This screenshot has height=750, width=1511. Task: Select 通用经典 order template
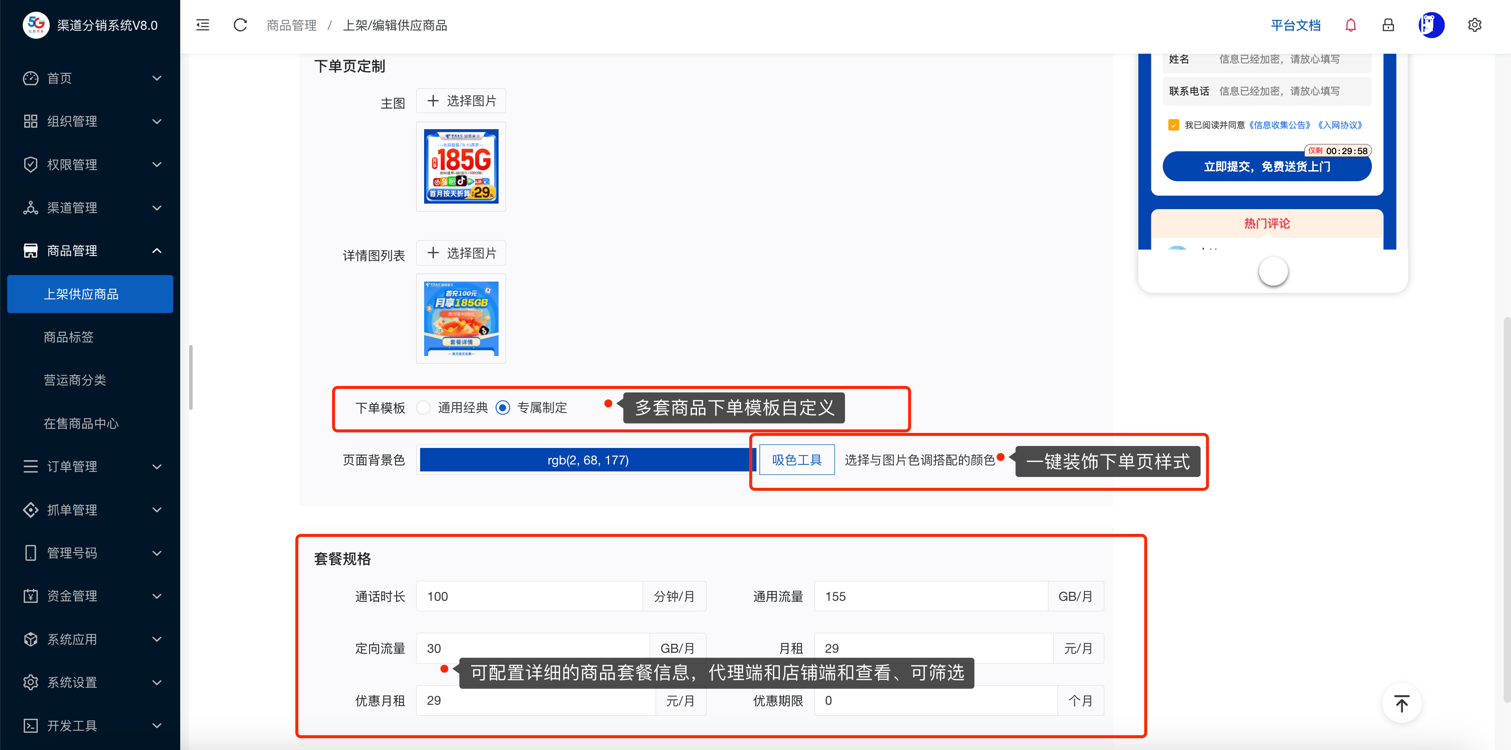point(424,408)
